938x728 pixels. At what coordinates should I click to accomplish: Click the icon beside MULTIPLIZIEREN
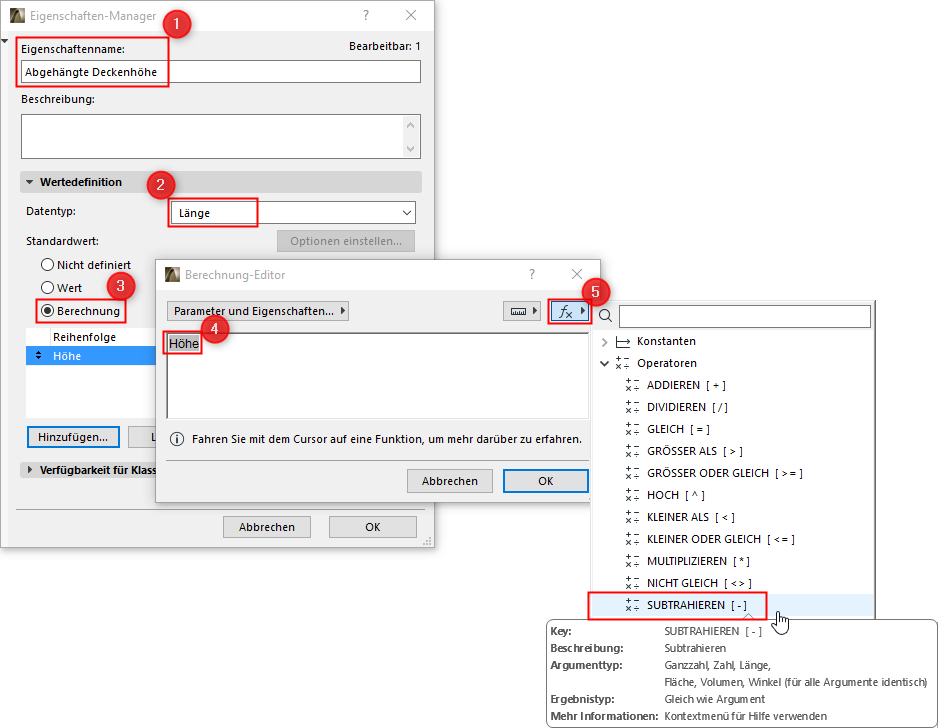point(632,561)
